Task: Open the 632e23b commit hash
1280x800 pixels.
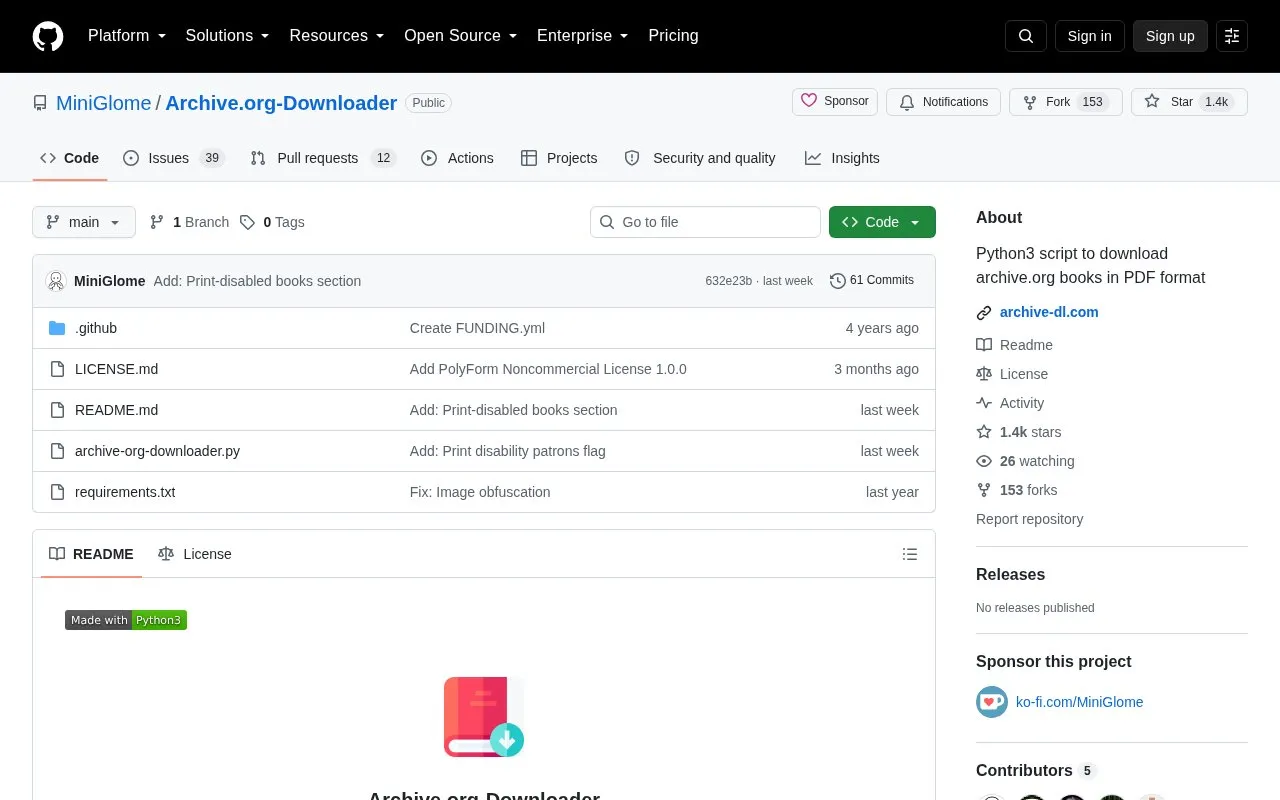Action: pos(728,281)
